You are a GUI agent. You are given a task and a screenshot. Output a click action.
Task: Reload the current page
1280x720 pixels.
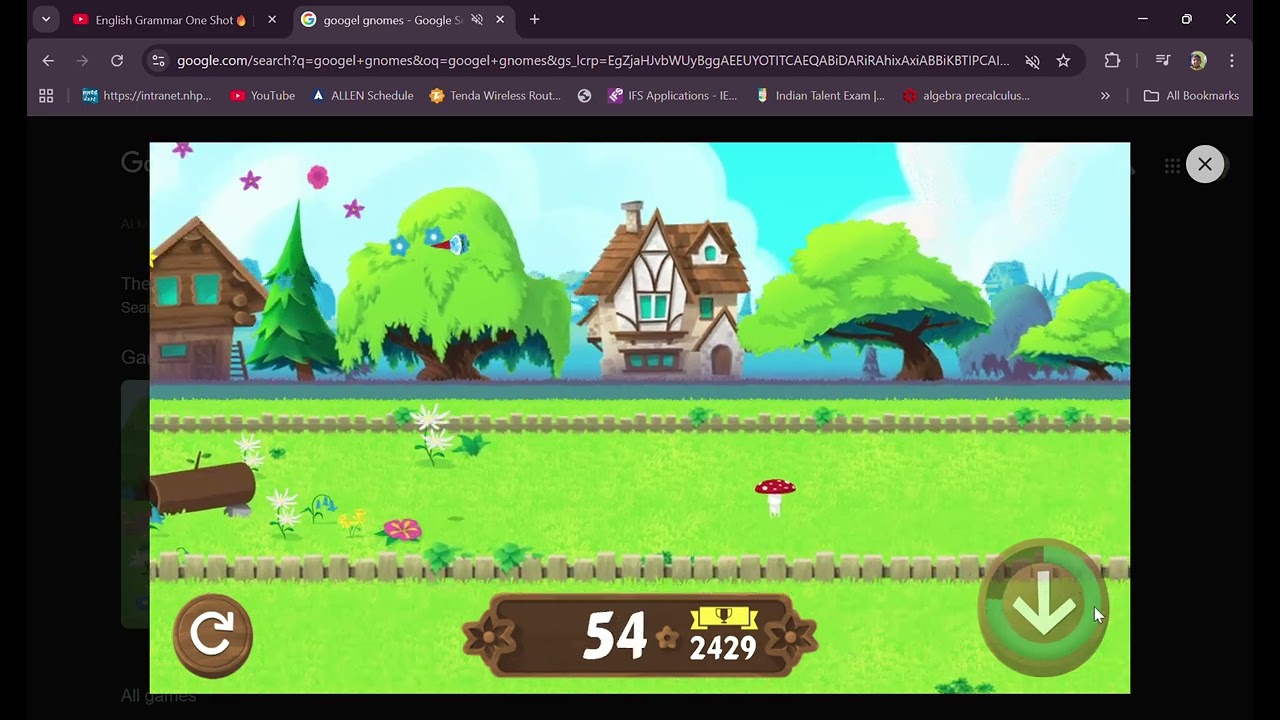[x=117, y=61]
